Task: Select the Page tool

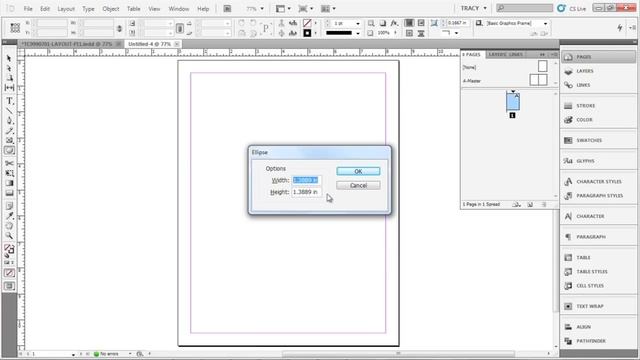Action: coord(9,78)
